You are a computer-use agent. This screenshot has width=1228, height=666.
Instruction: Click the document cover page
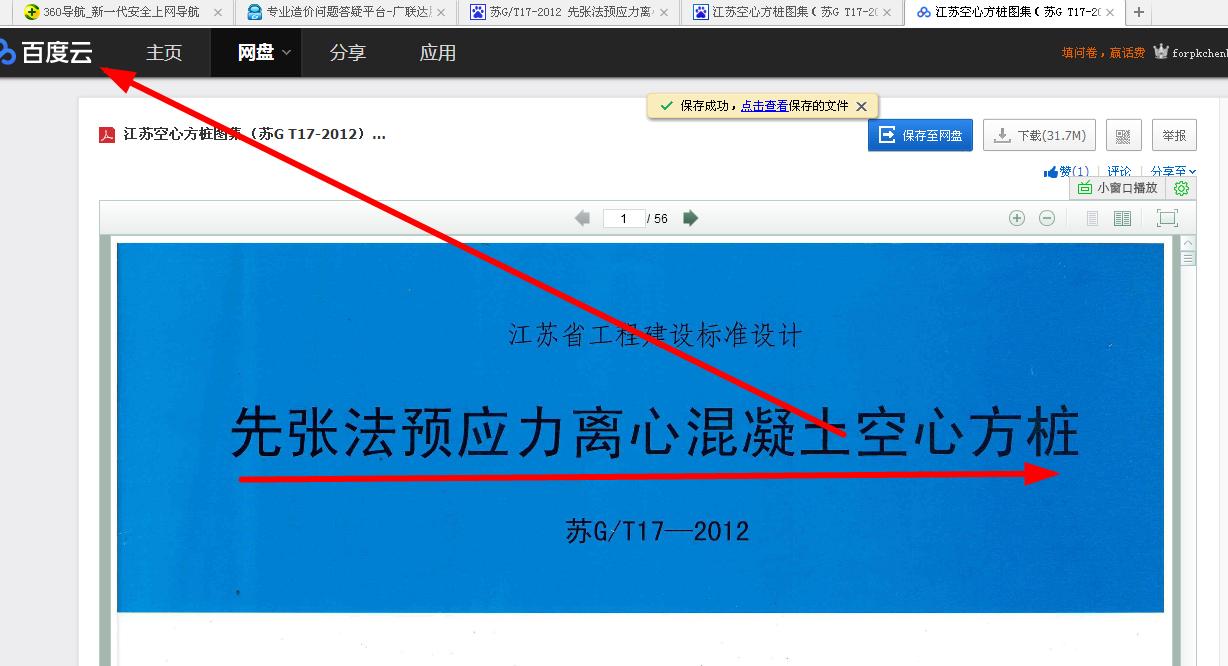[640, 427]
